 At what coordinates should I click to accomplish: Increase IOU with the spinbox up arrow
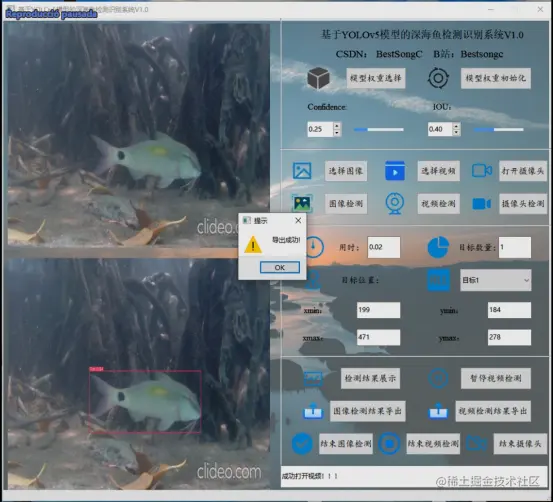[456, 126]
